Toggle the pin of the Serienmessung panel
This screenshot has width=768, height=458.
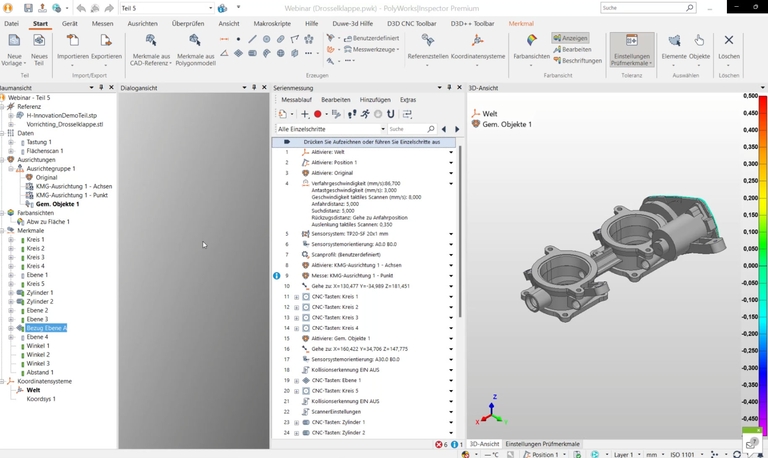pyautogui.click(x=449, y=87)
